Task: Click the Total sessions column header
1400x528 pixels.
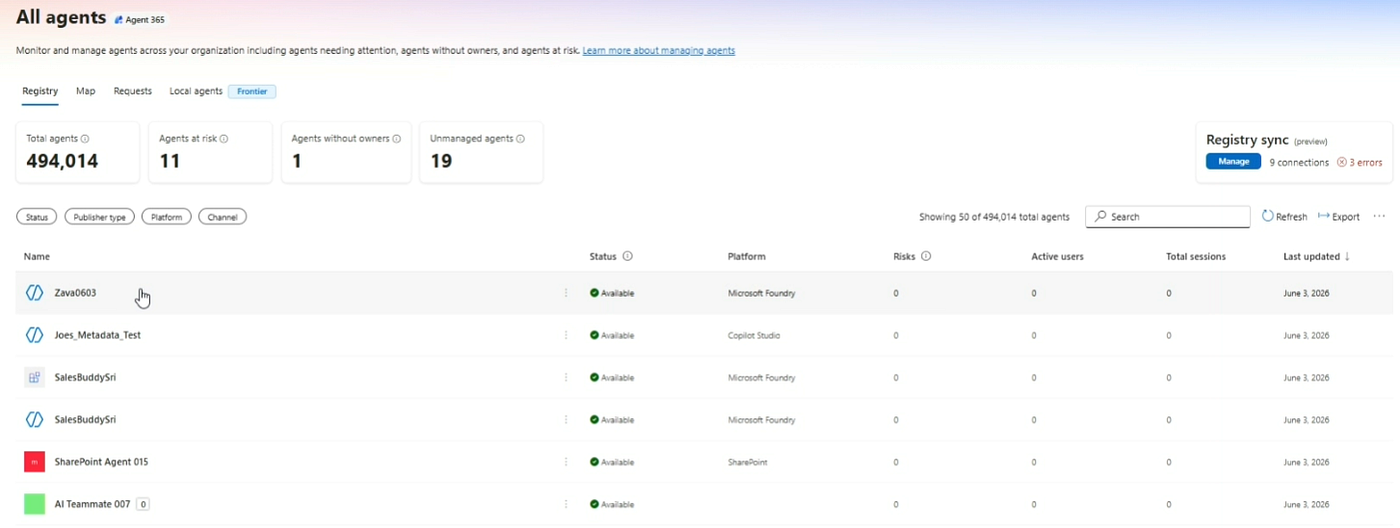Action: (x=1196, y=256)
